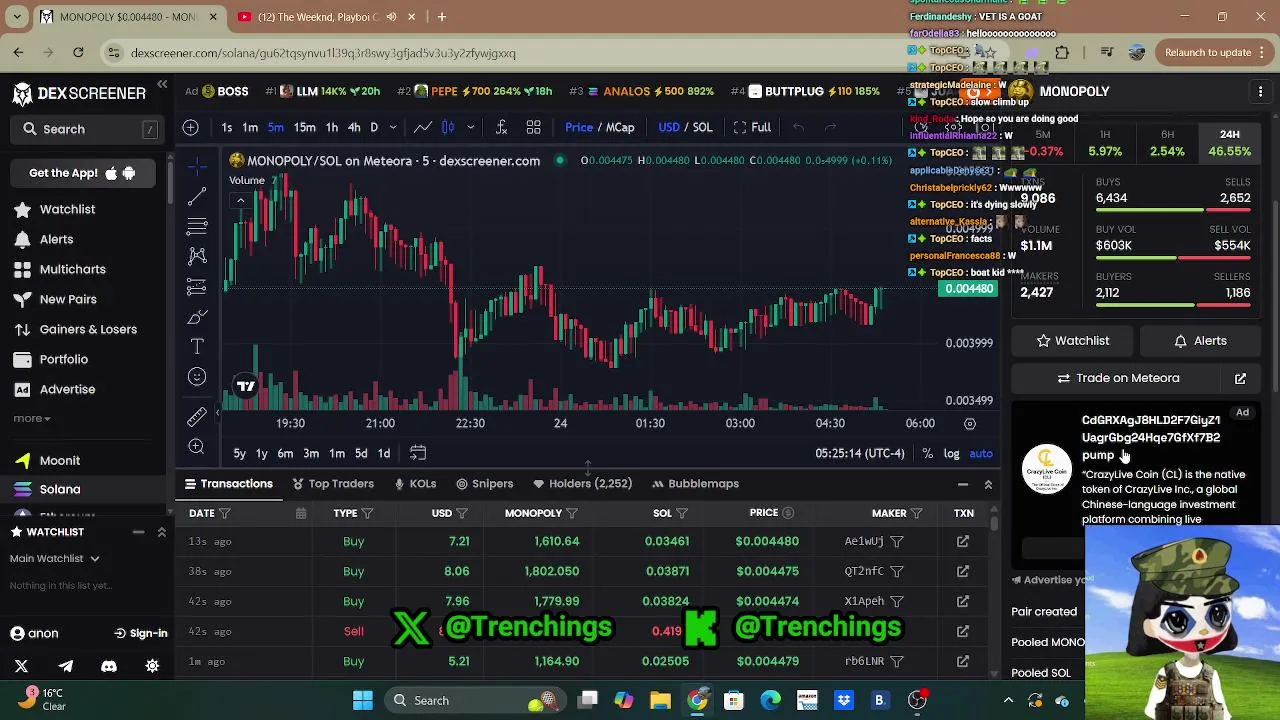
Task: Select the chart patterns tool
Action: (x=197, y=256)
